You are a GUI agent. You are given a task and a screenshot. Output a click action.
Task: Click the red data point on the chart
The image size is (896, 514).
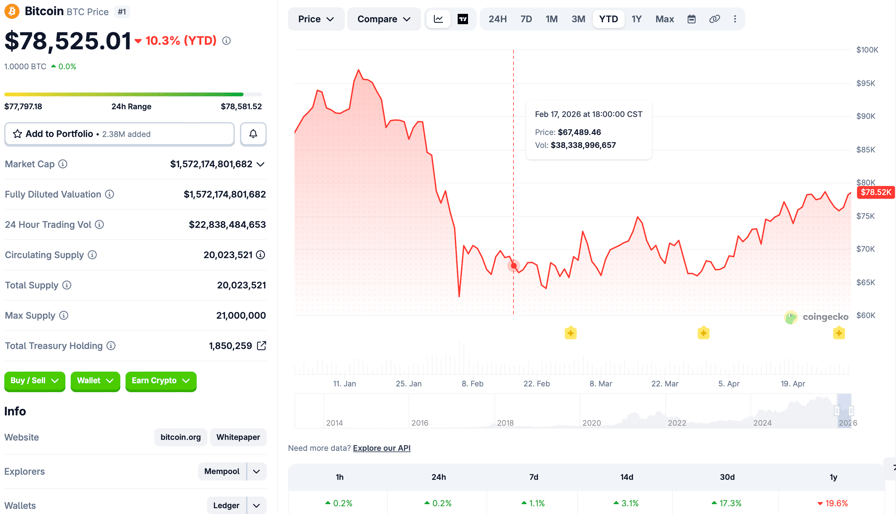513,266
